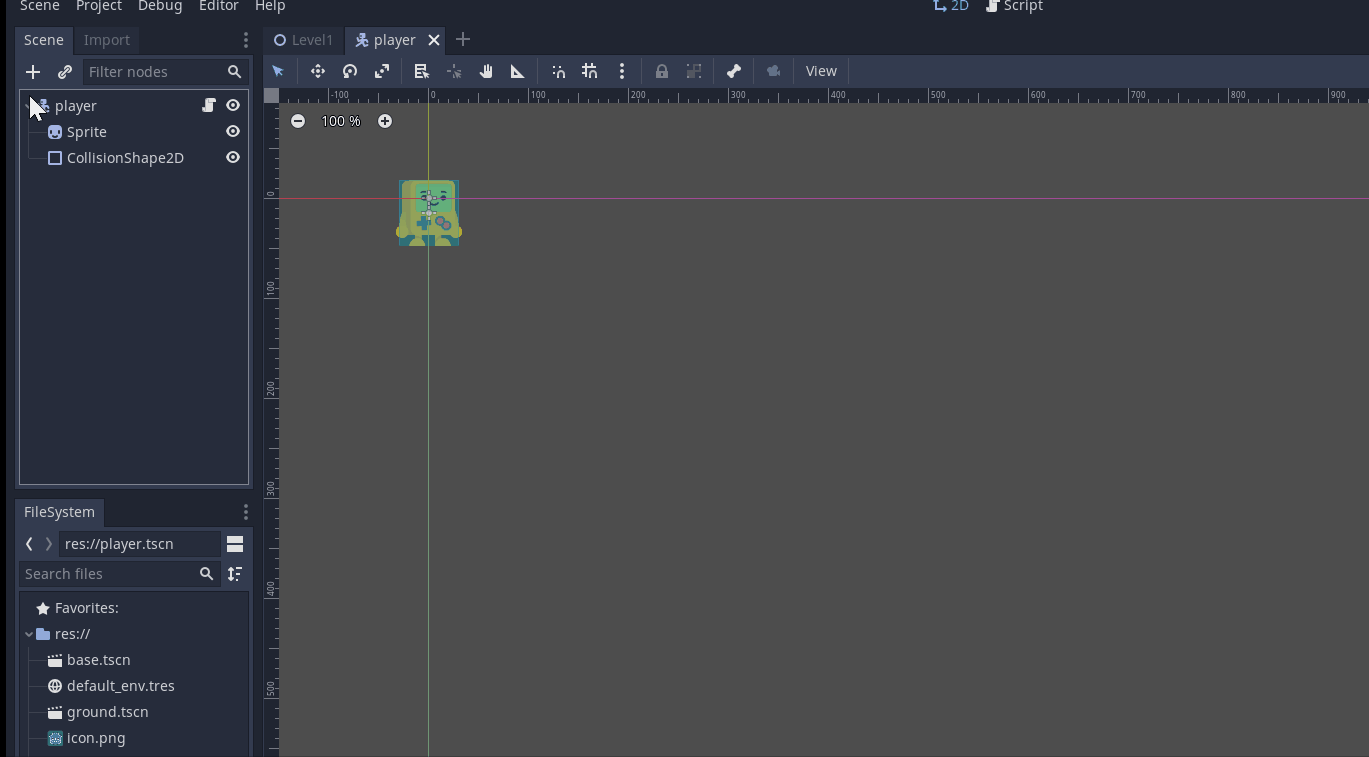Open the Project menu
The width and height of the screenshot is (1369, 757).
click(99, 6)
